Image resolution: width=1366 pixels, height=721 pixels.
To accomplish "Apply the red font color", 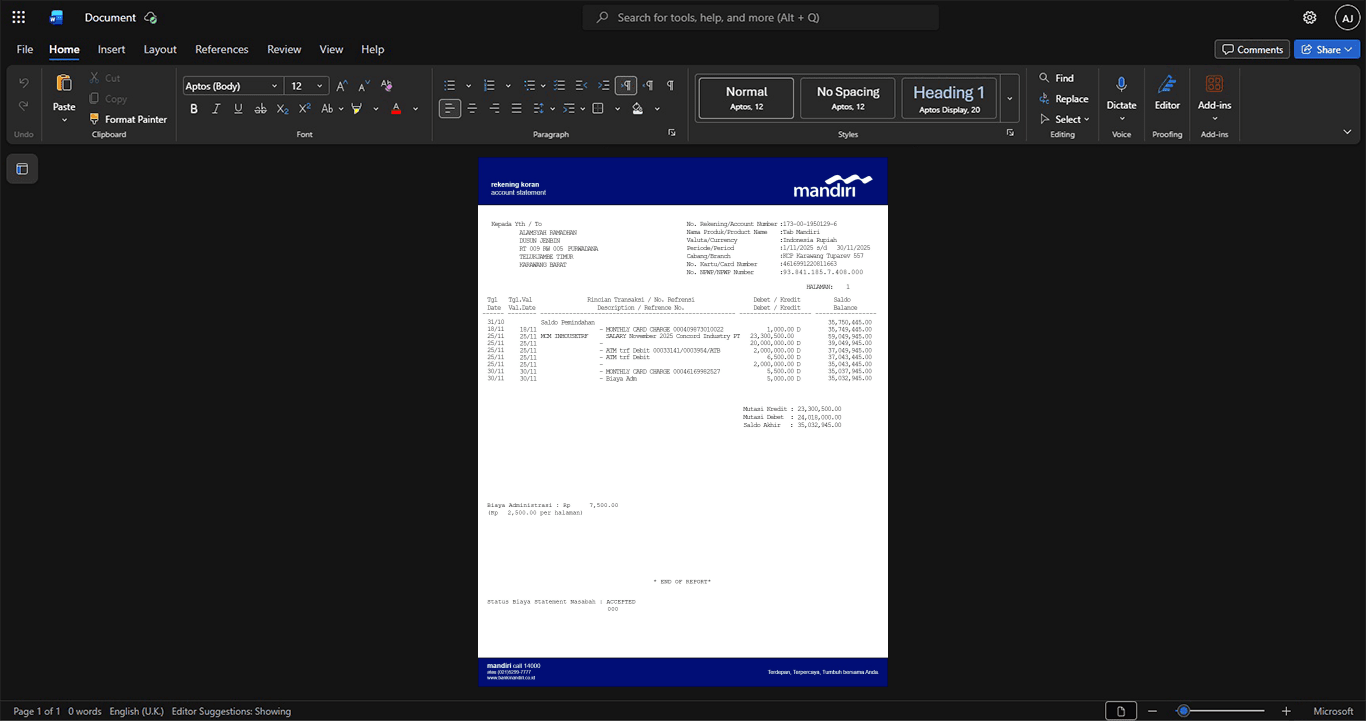I will [396, 108].
